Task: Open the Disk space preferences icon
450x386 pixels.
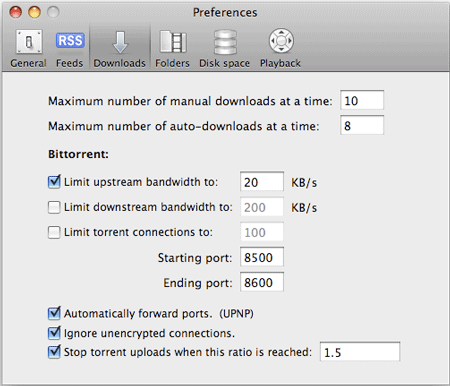Action: click(225, 42)
